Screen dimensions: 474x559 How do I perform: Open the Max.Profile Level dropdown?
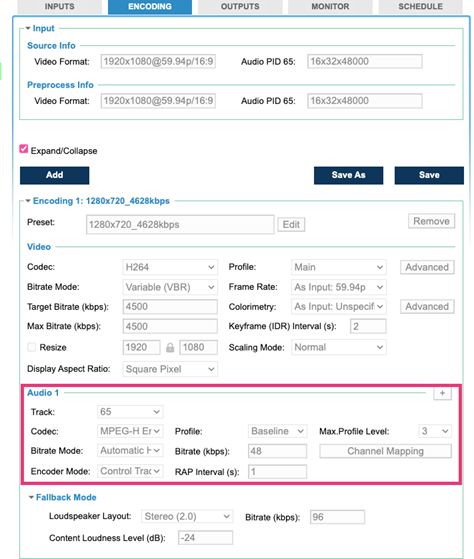coord(435,431)
